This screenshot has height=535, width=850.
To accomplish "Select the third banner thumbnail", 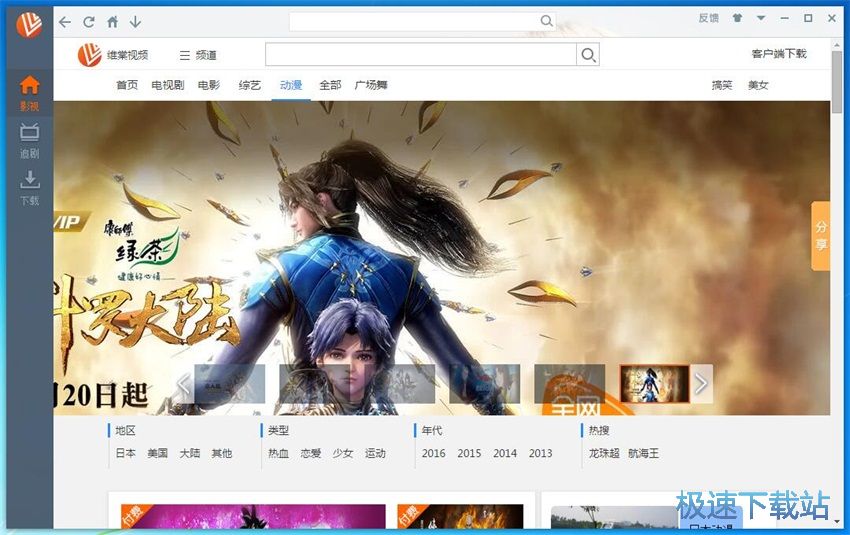I will pos(400,384).
